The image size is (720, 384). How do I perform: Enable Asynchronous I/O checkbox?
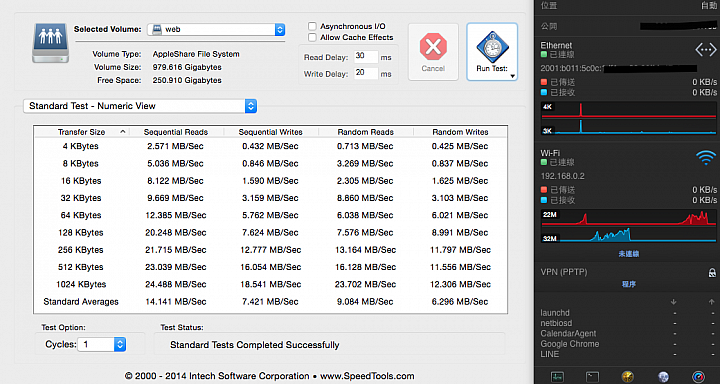312,26
